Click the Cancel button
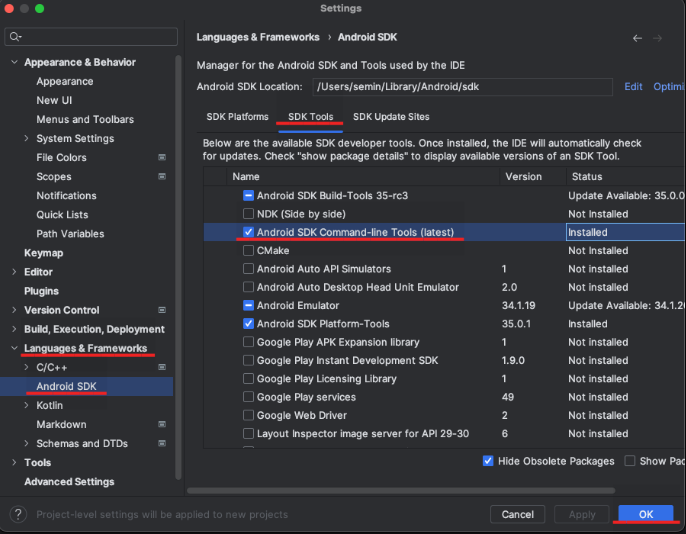This screenshot has width=686, height=534. [518, 514]
